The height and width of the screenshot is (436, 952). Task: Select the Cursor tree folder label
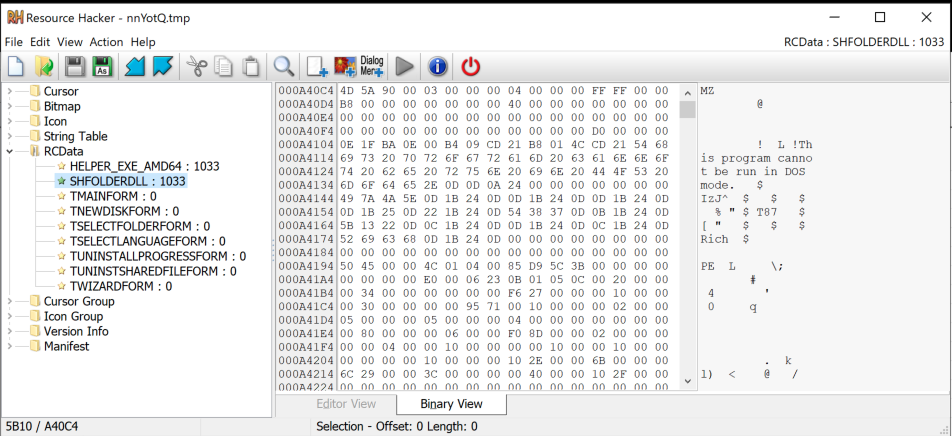pyautogui.click(x=61, y=92)
